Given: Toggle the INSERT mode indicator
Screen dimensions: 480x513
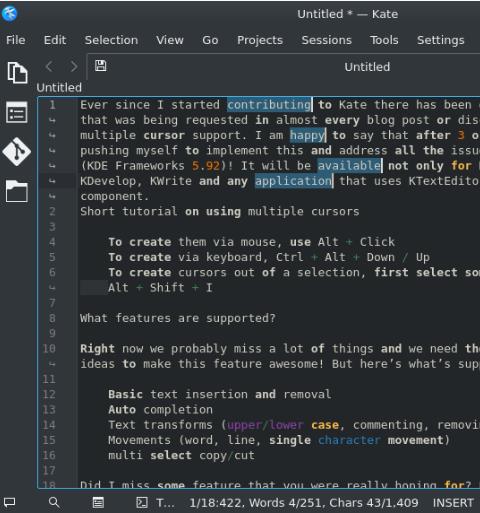Looking at the screenshot, I should coord(453,502).
